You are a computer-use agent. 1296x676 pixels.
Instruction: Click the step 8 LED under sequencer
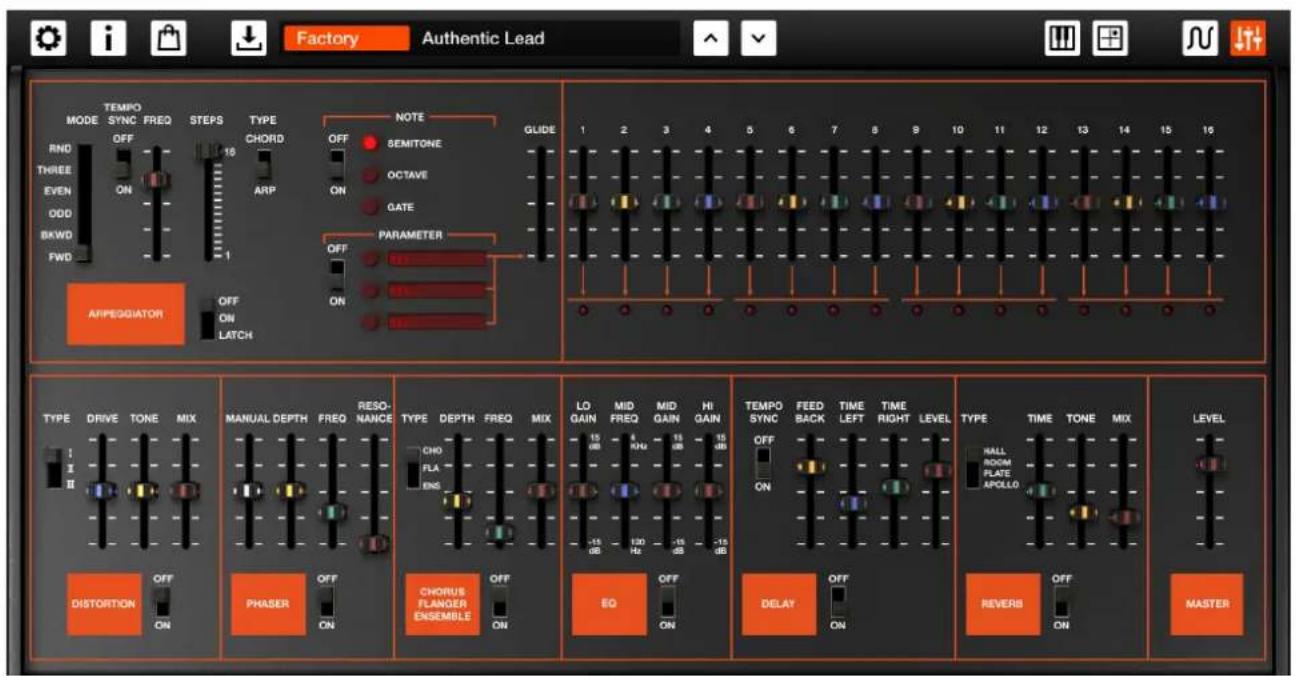[x=875, y=310]
